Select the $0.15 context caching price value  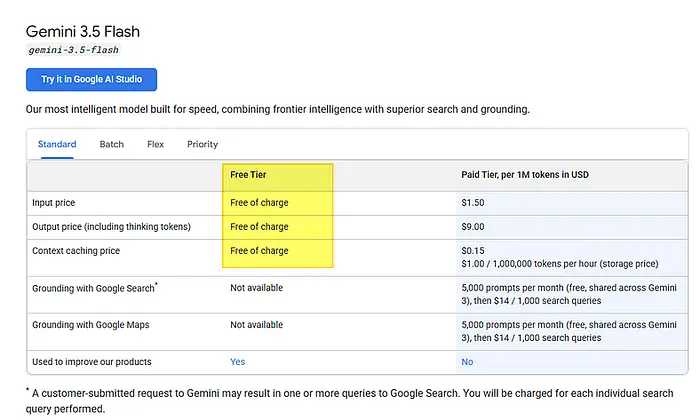473,251
